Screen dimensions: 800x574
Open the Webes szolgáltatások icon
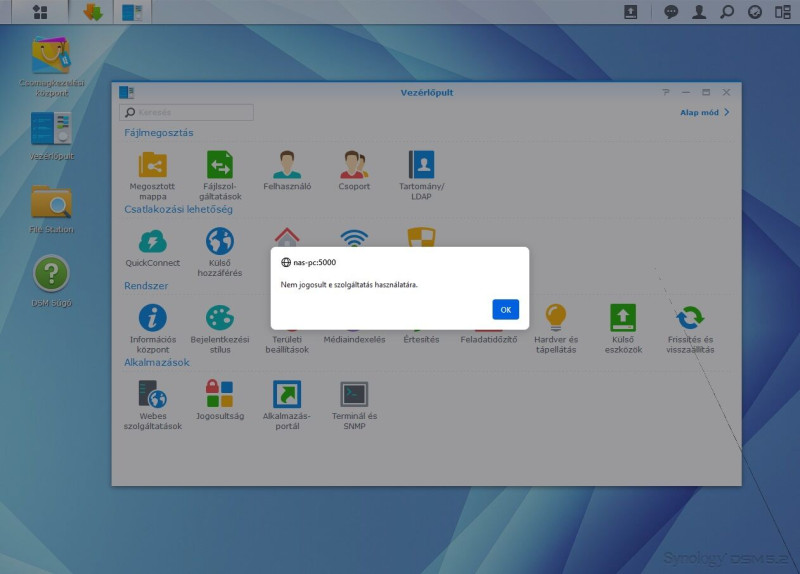coord(153,394)
